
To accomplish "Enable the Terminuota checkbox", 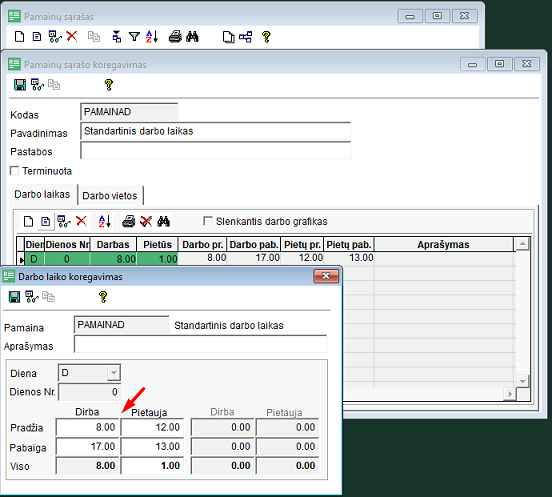I will pos(14,171).
